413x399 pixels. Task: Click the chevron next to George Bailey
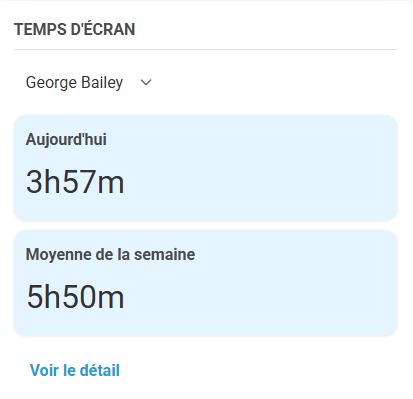[x=146, y=82]
